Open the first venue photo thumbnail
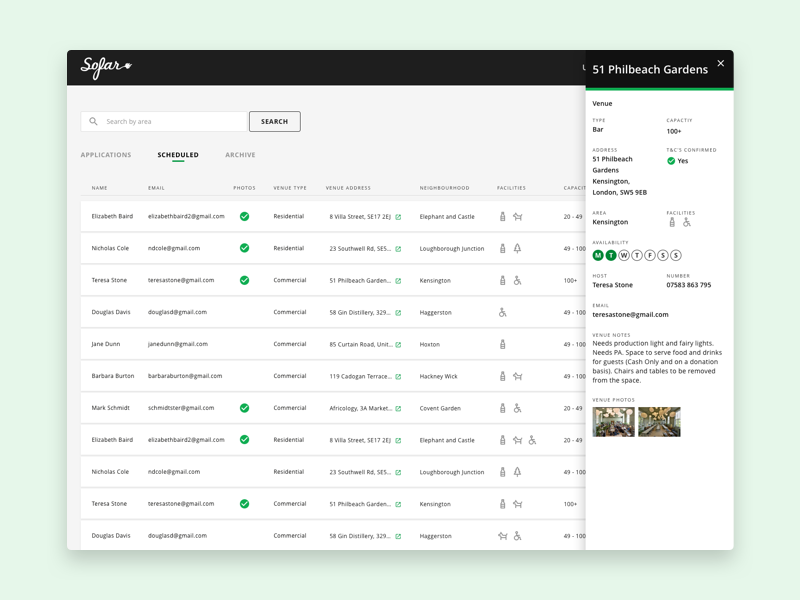The width and height of the screenshot is (800, 600). click(613, 421)
